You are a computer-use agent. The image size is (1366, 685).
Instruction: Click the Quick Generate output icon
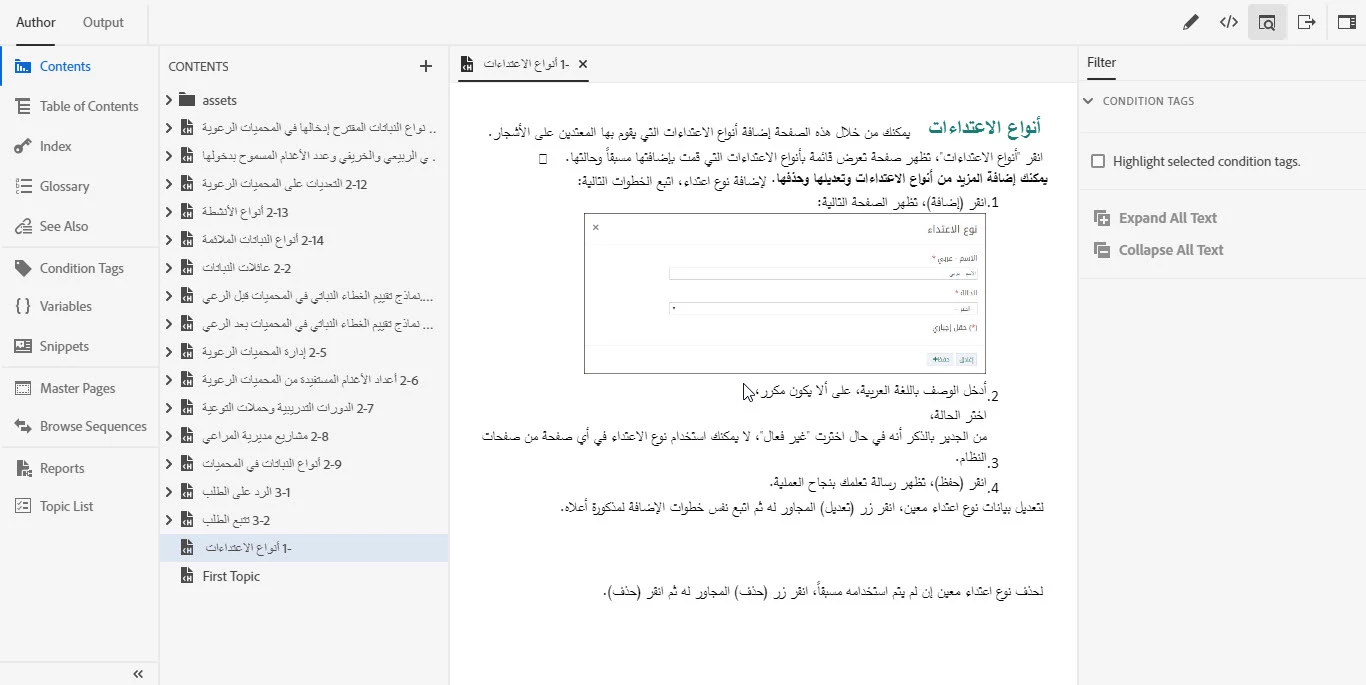[1306, 22]
